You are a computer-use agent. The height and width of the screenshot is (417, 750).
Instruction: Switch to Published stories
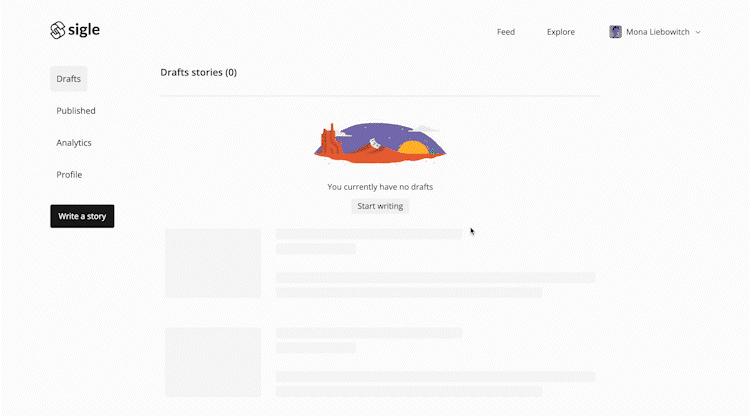click(x=76, y=110)
